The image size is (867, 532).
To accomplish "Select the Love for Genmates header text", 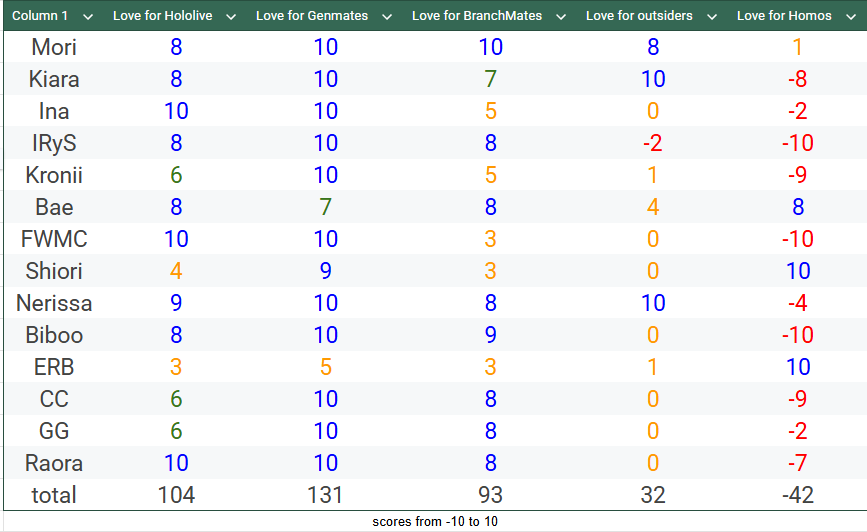I will coord(312,15).
